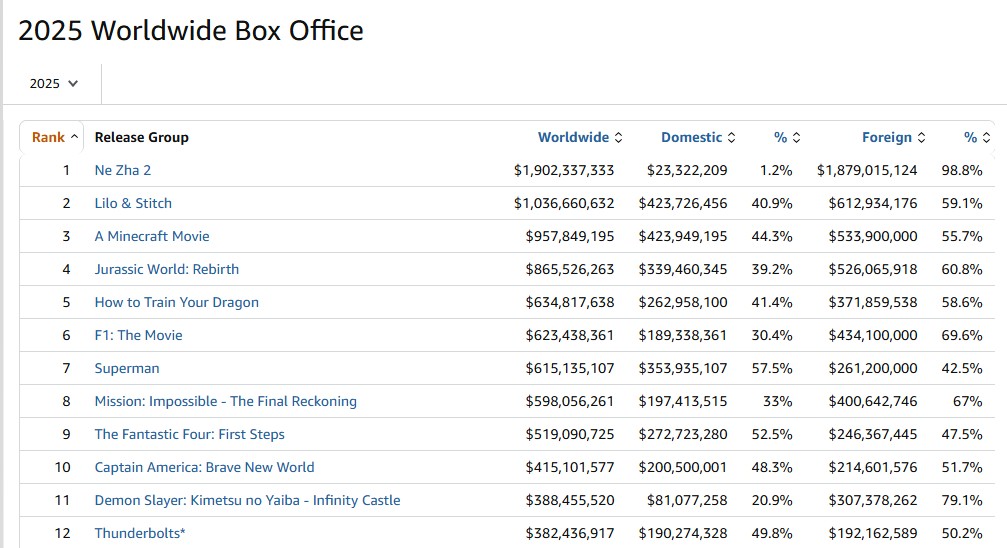Select worldwide value $1,902,337,333

(564, 170)
